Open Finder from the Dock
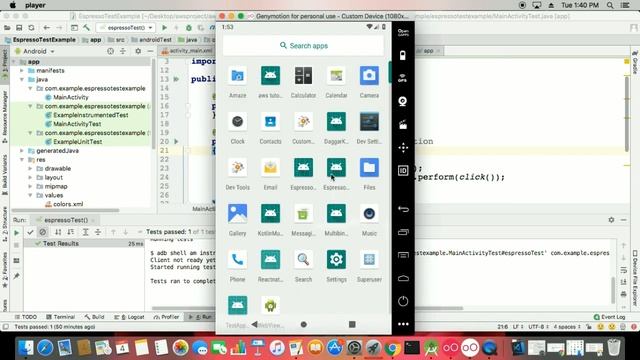The width and height of the screenshot is (640, 360). pyautogui.click(x=25, y=348)
